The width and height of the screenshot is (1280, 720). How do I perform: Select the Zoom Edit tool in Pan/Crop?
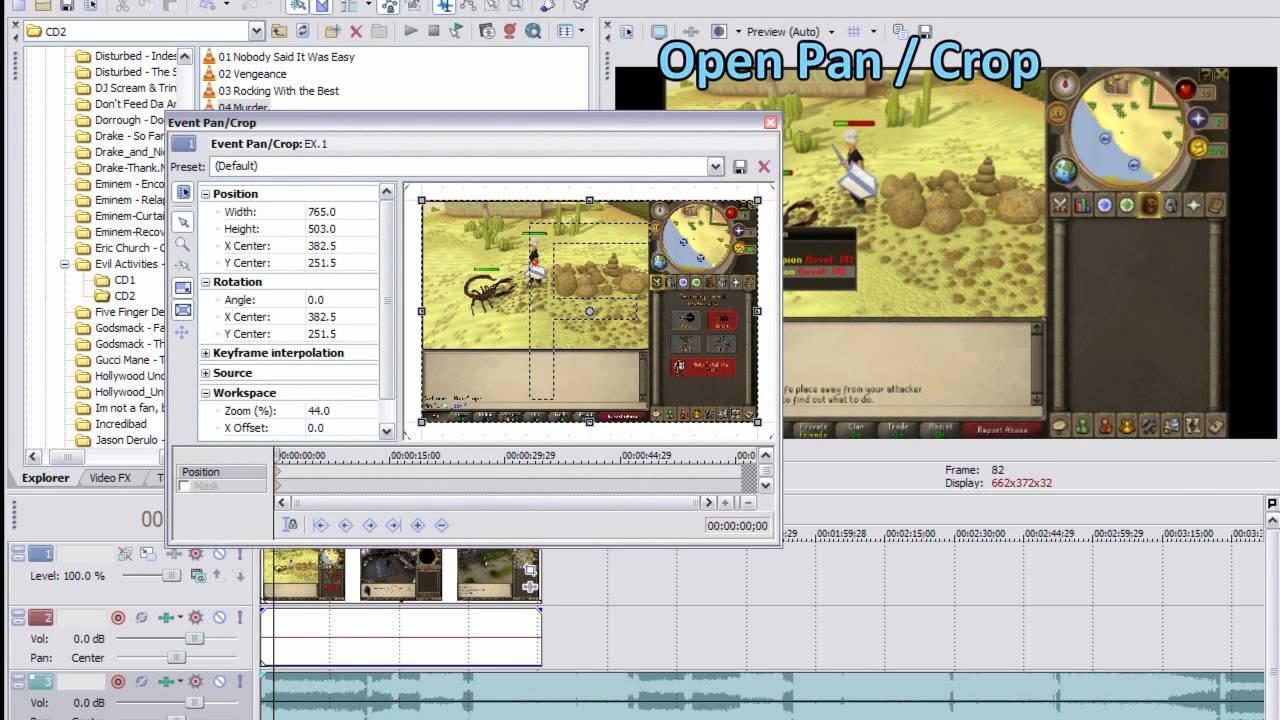[182, 244]
